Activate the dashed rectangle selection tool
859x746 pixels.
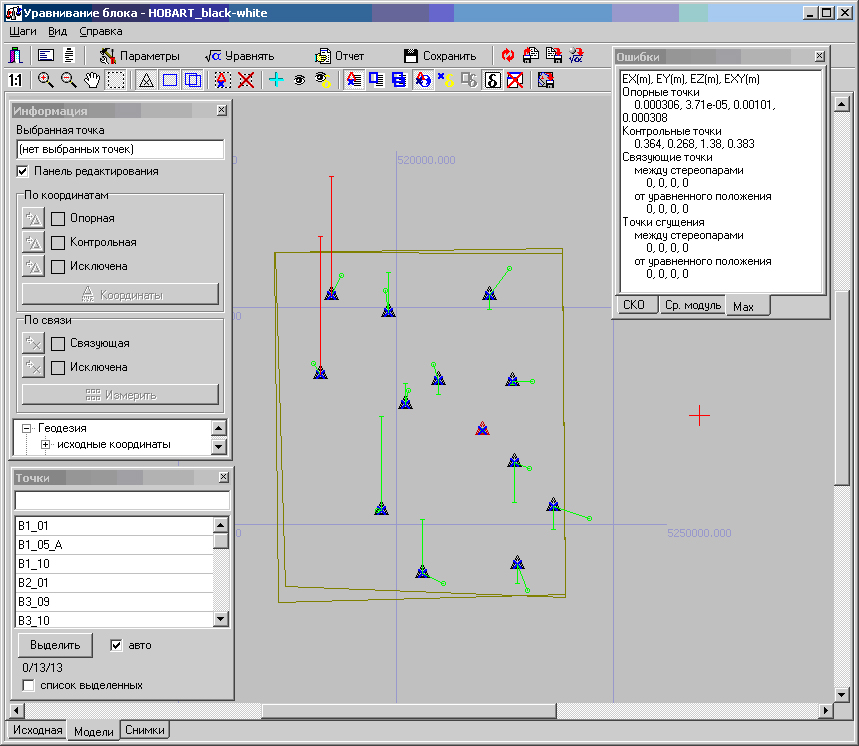tap(116, 81)
